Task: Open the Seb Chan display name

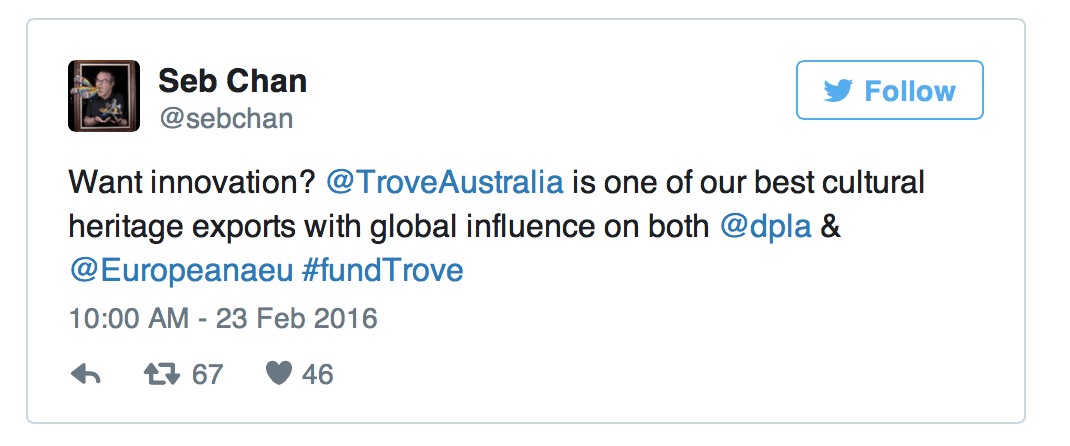Action: [233, 81]
